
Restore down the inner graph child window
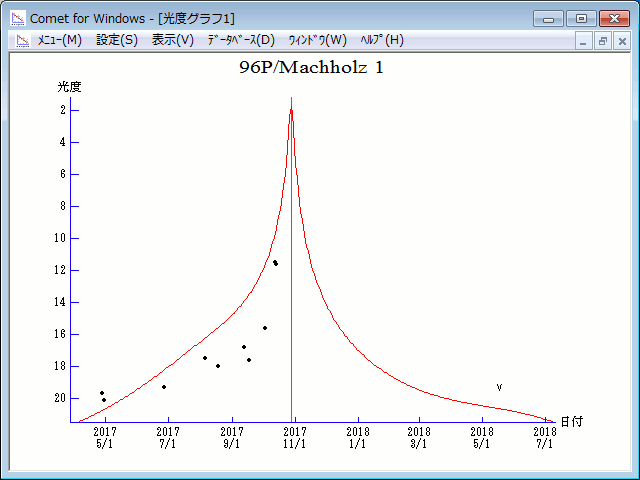603,41
